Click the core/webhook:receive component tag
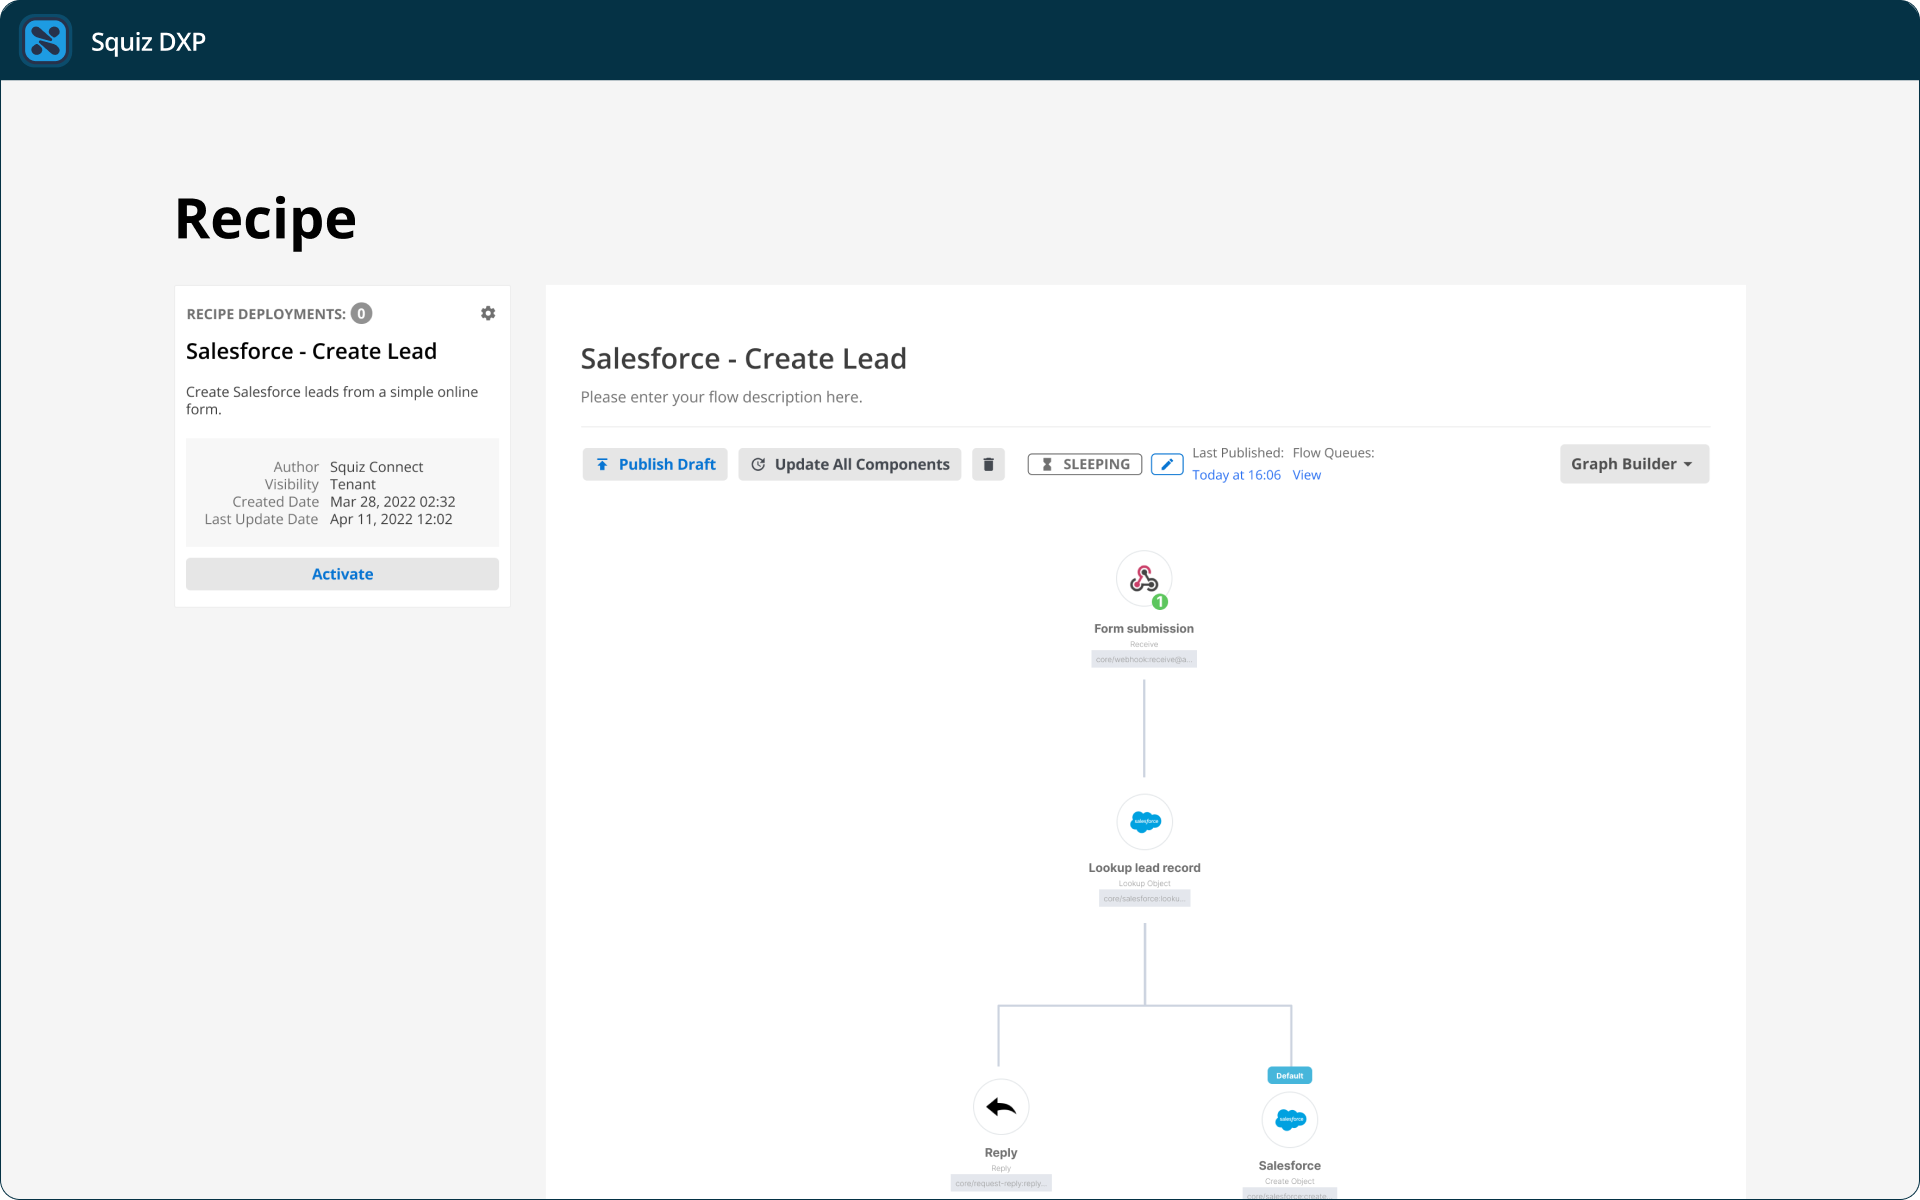The width and height of the screenshot is (1920, 1200). [x=1144, y=660]
